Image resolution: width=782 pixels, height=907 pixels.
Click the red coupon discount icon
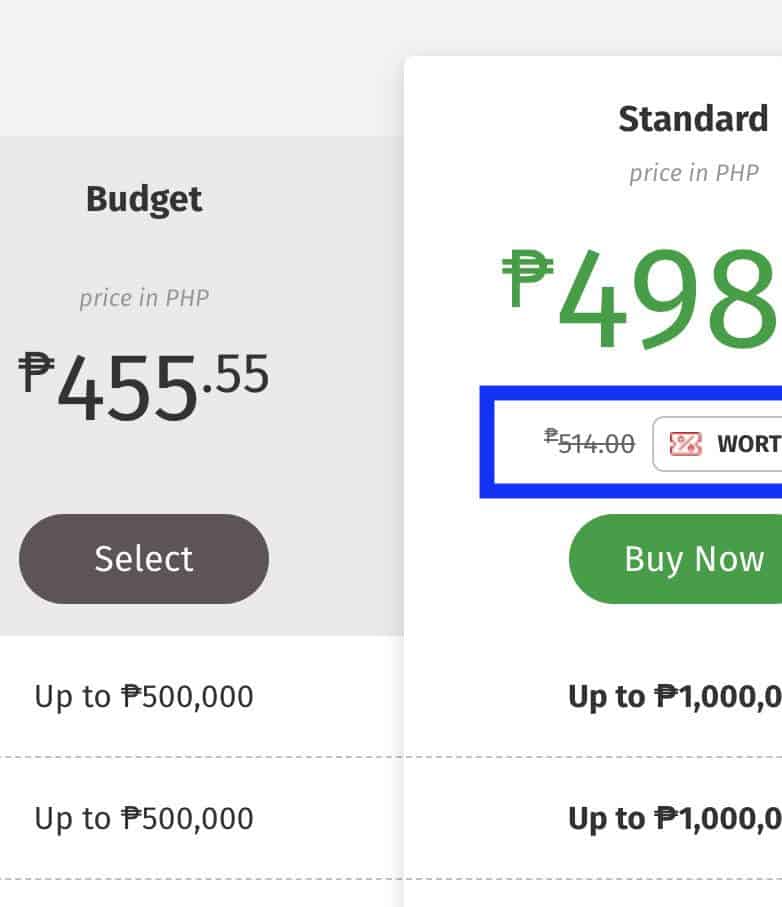(685, 443)
